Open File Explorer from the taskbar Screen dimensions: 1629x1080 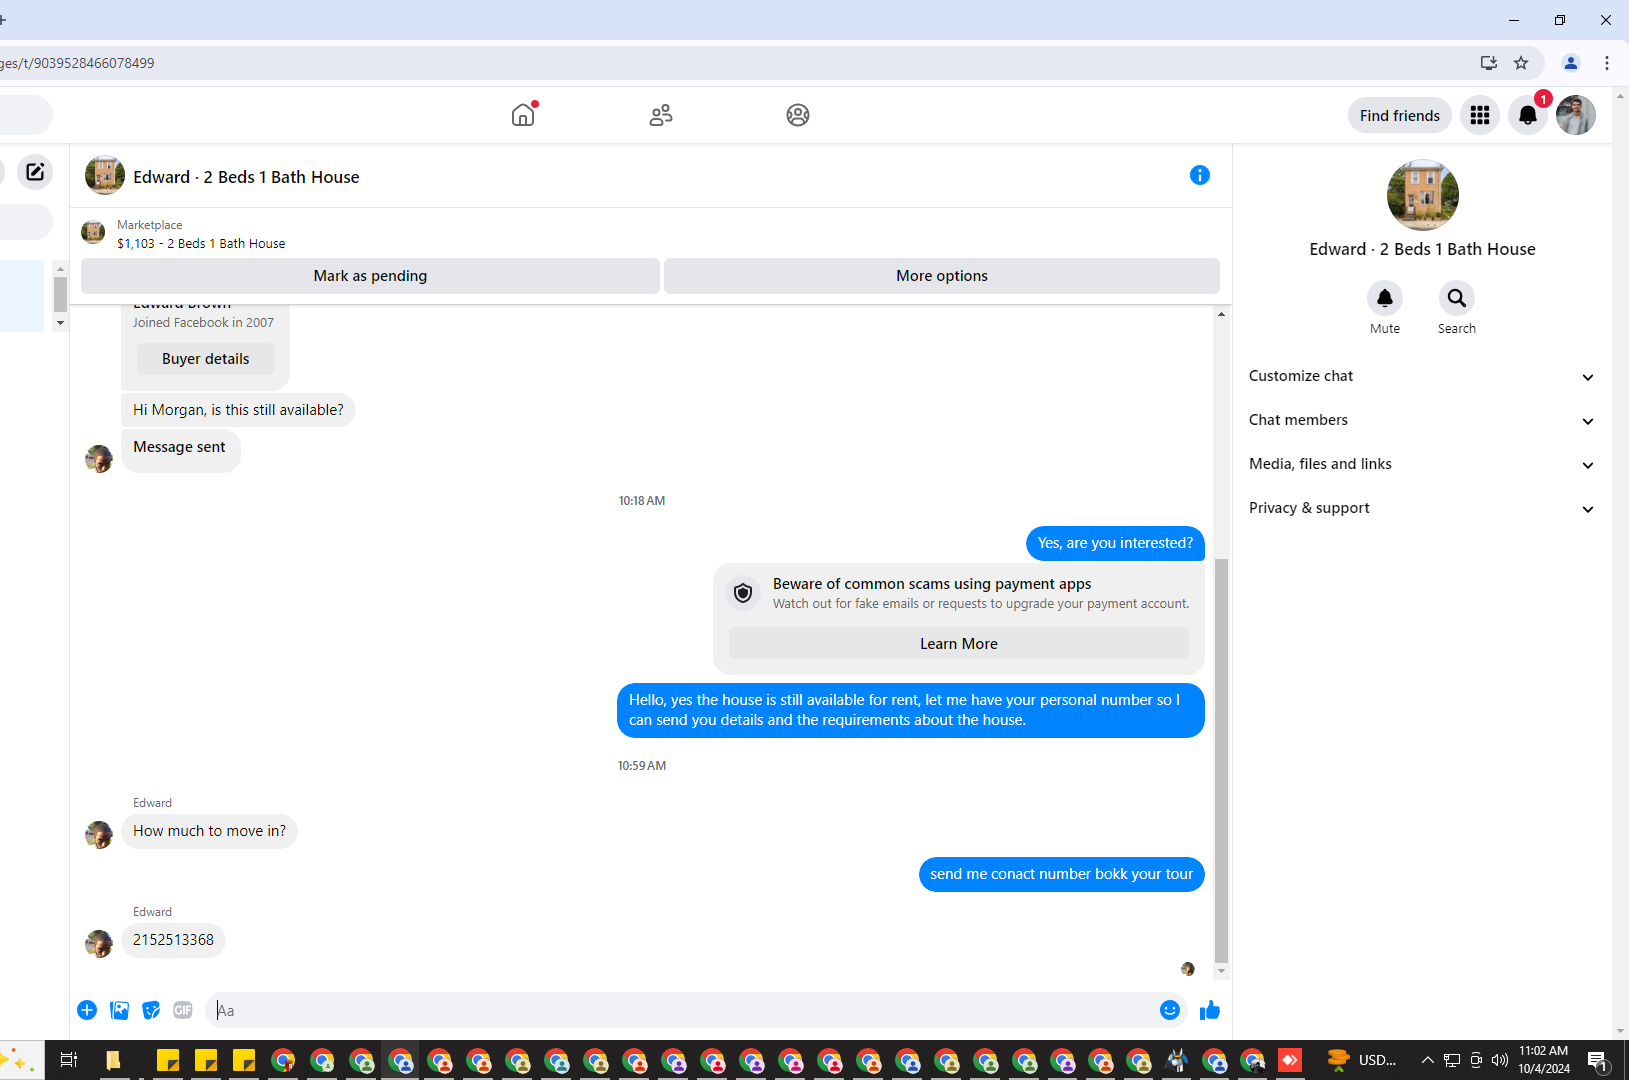[x=113, y=1060]
